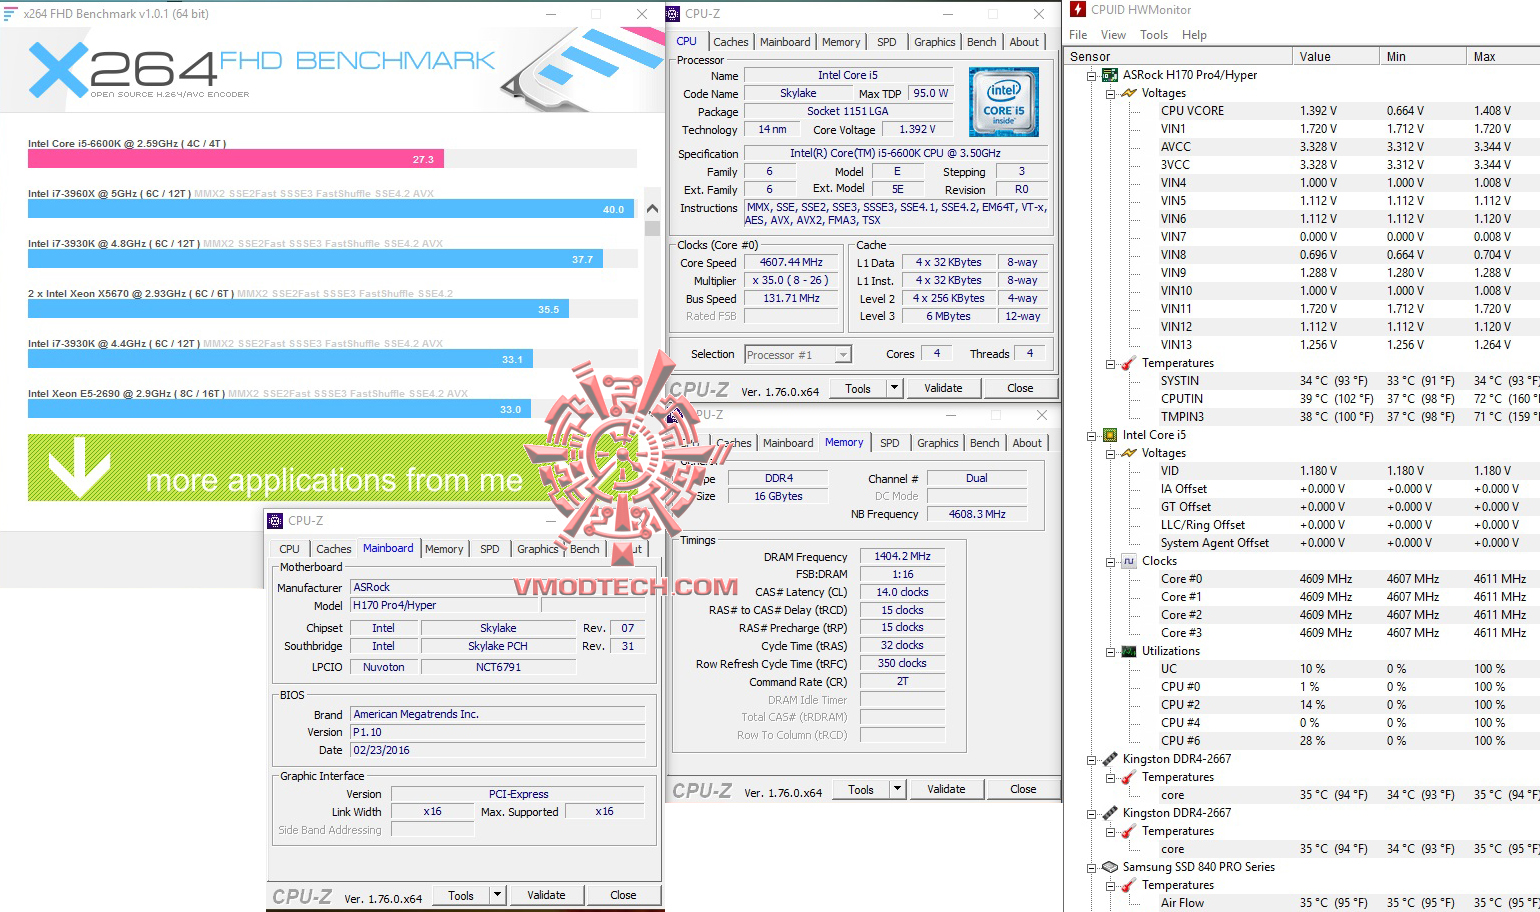Click Validate in CPU-Z processor window
Viewport: 1540px width, 912px height.
pos(943,388)
